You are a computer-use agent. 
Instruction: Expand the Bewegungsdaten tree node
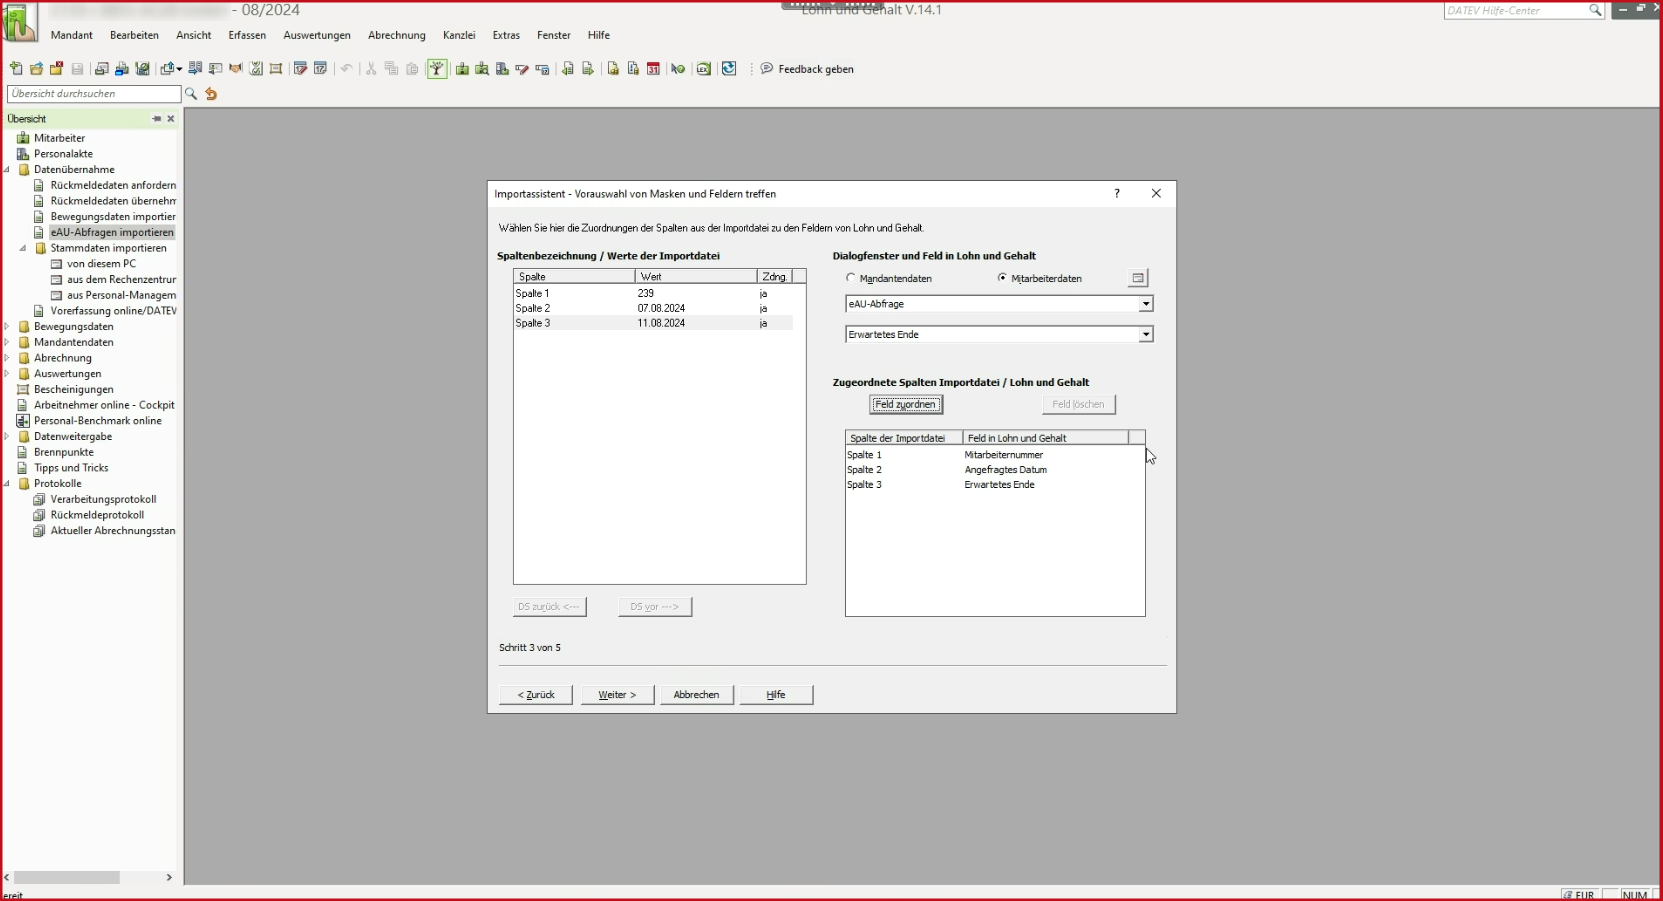(x=7, y=327)
